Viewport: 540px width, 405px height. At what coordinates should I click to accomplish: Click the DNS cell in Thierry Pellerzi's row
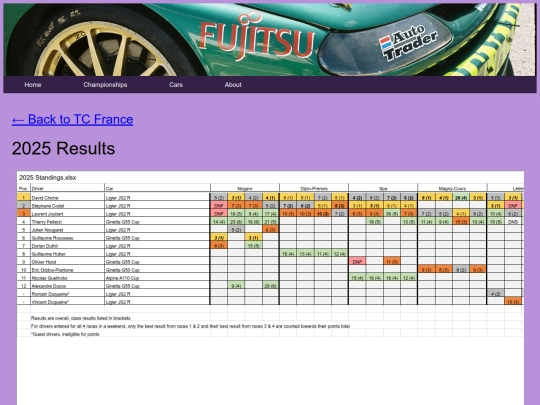pos(513,222)
